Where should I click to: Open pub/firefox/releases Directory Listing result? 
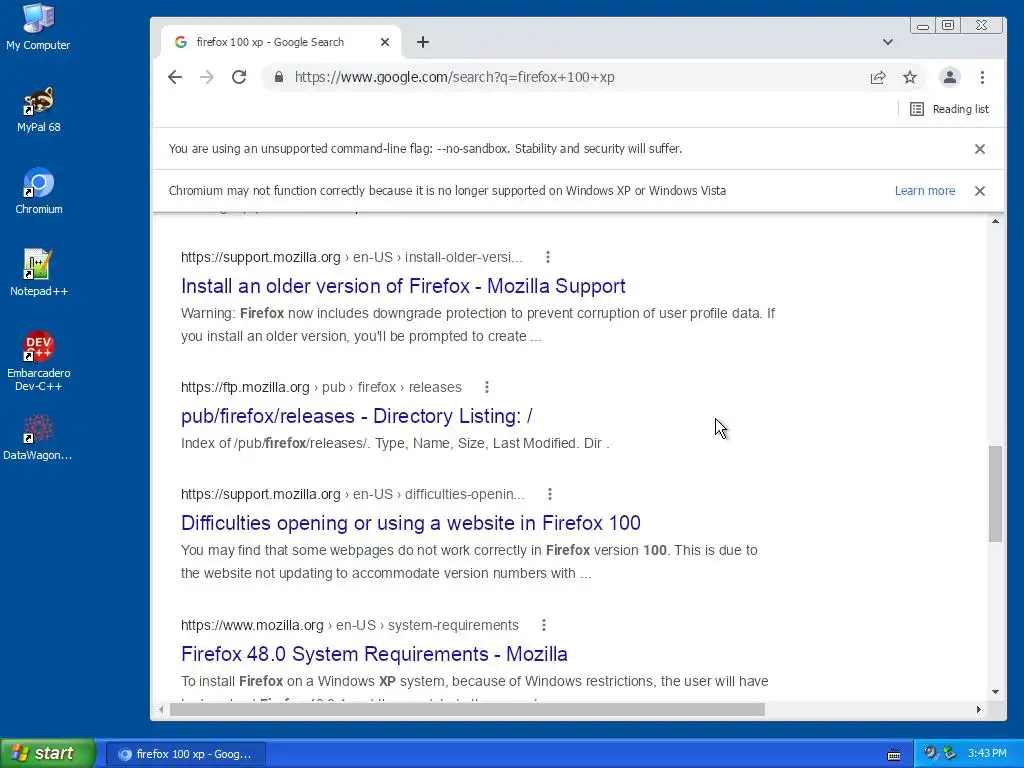(357, 416)
